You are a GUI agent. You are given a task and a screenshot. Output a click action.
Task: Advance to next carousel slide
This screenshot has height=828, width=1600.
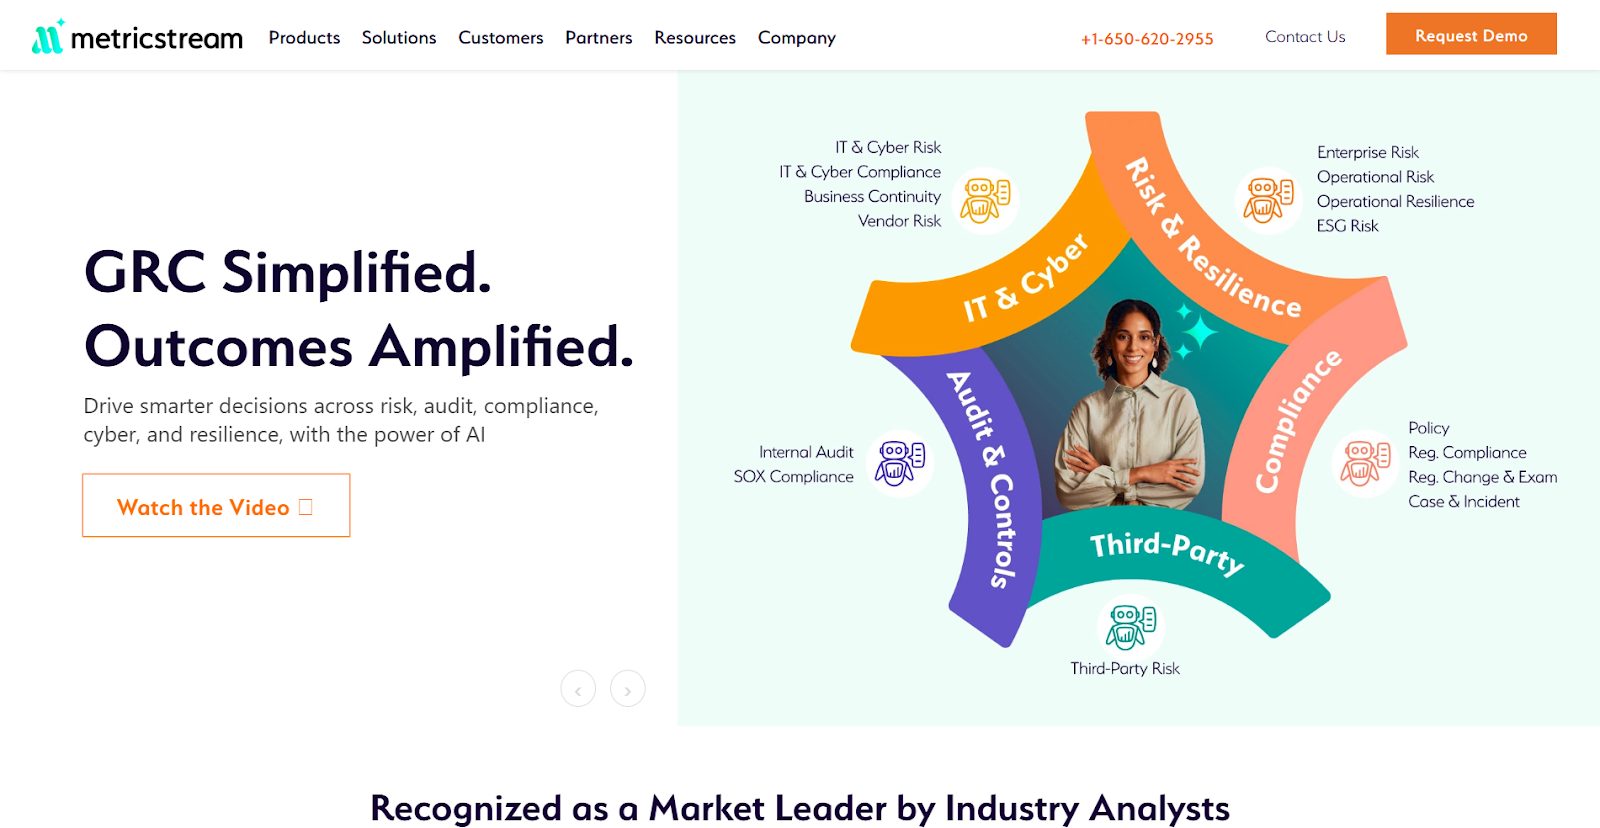[x=628, y=689]
